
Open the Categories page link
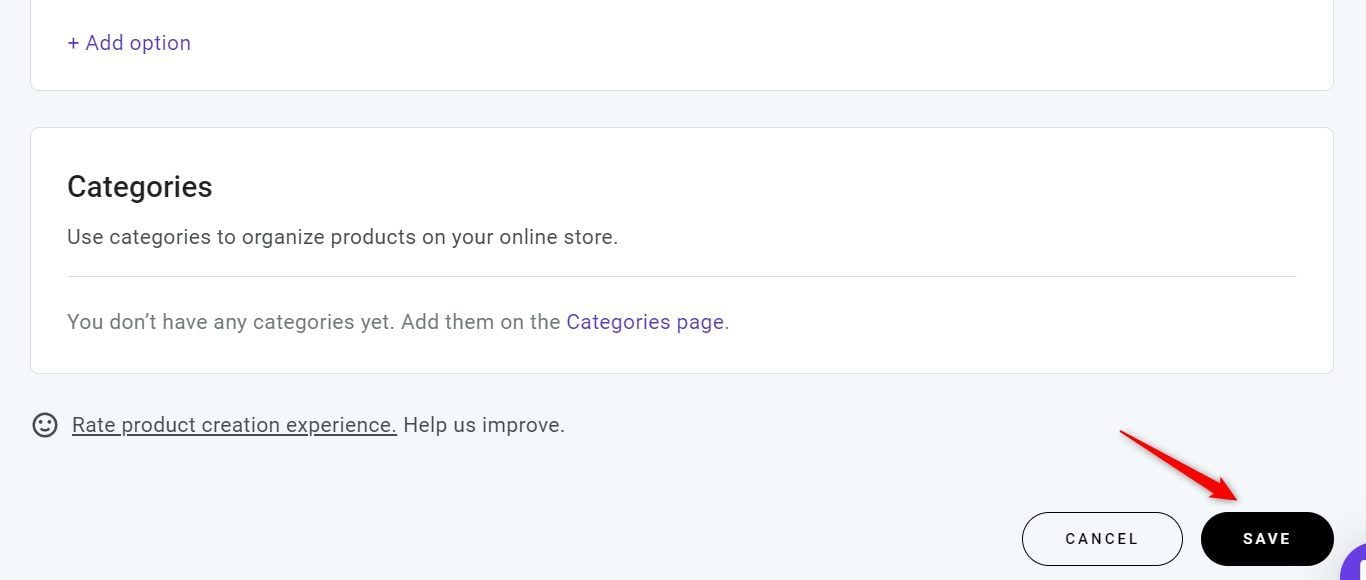(x=645, y=322)
